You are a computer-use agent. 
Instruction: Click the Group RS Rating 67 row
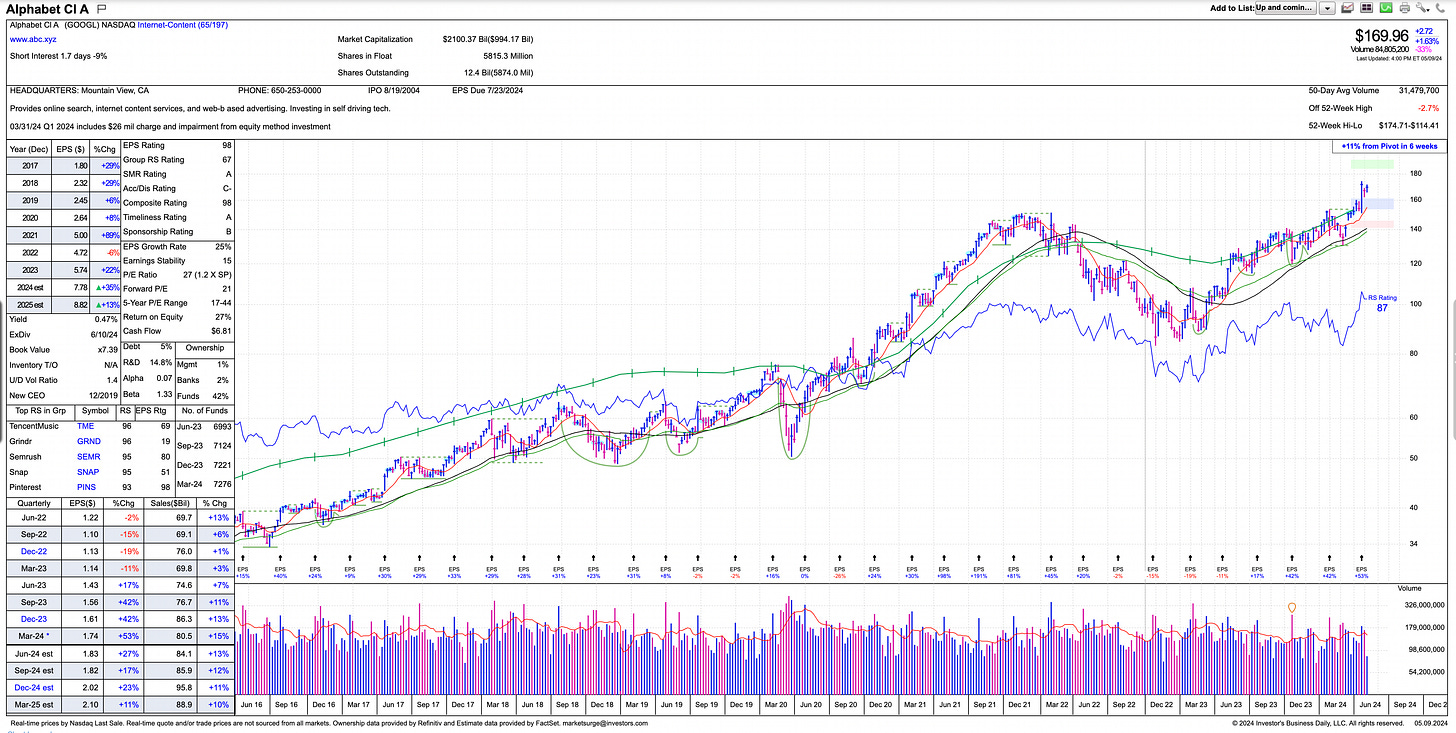178,160
